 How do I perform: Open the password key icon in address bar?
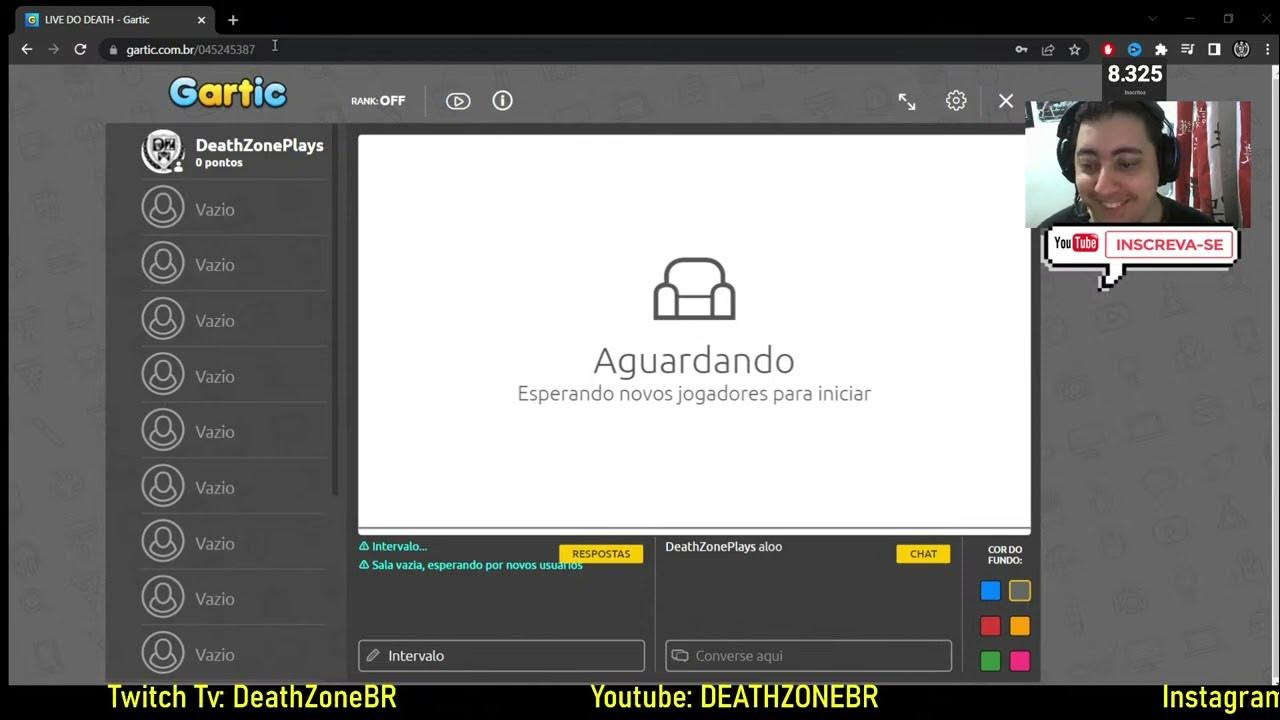pyautogui.click(x=1021, y=49)
